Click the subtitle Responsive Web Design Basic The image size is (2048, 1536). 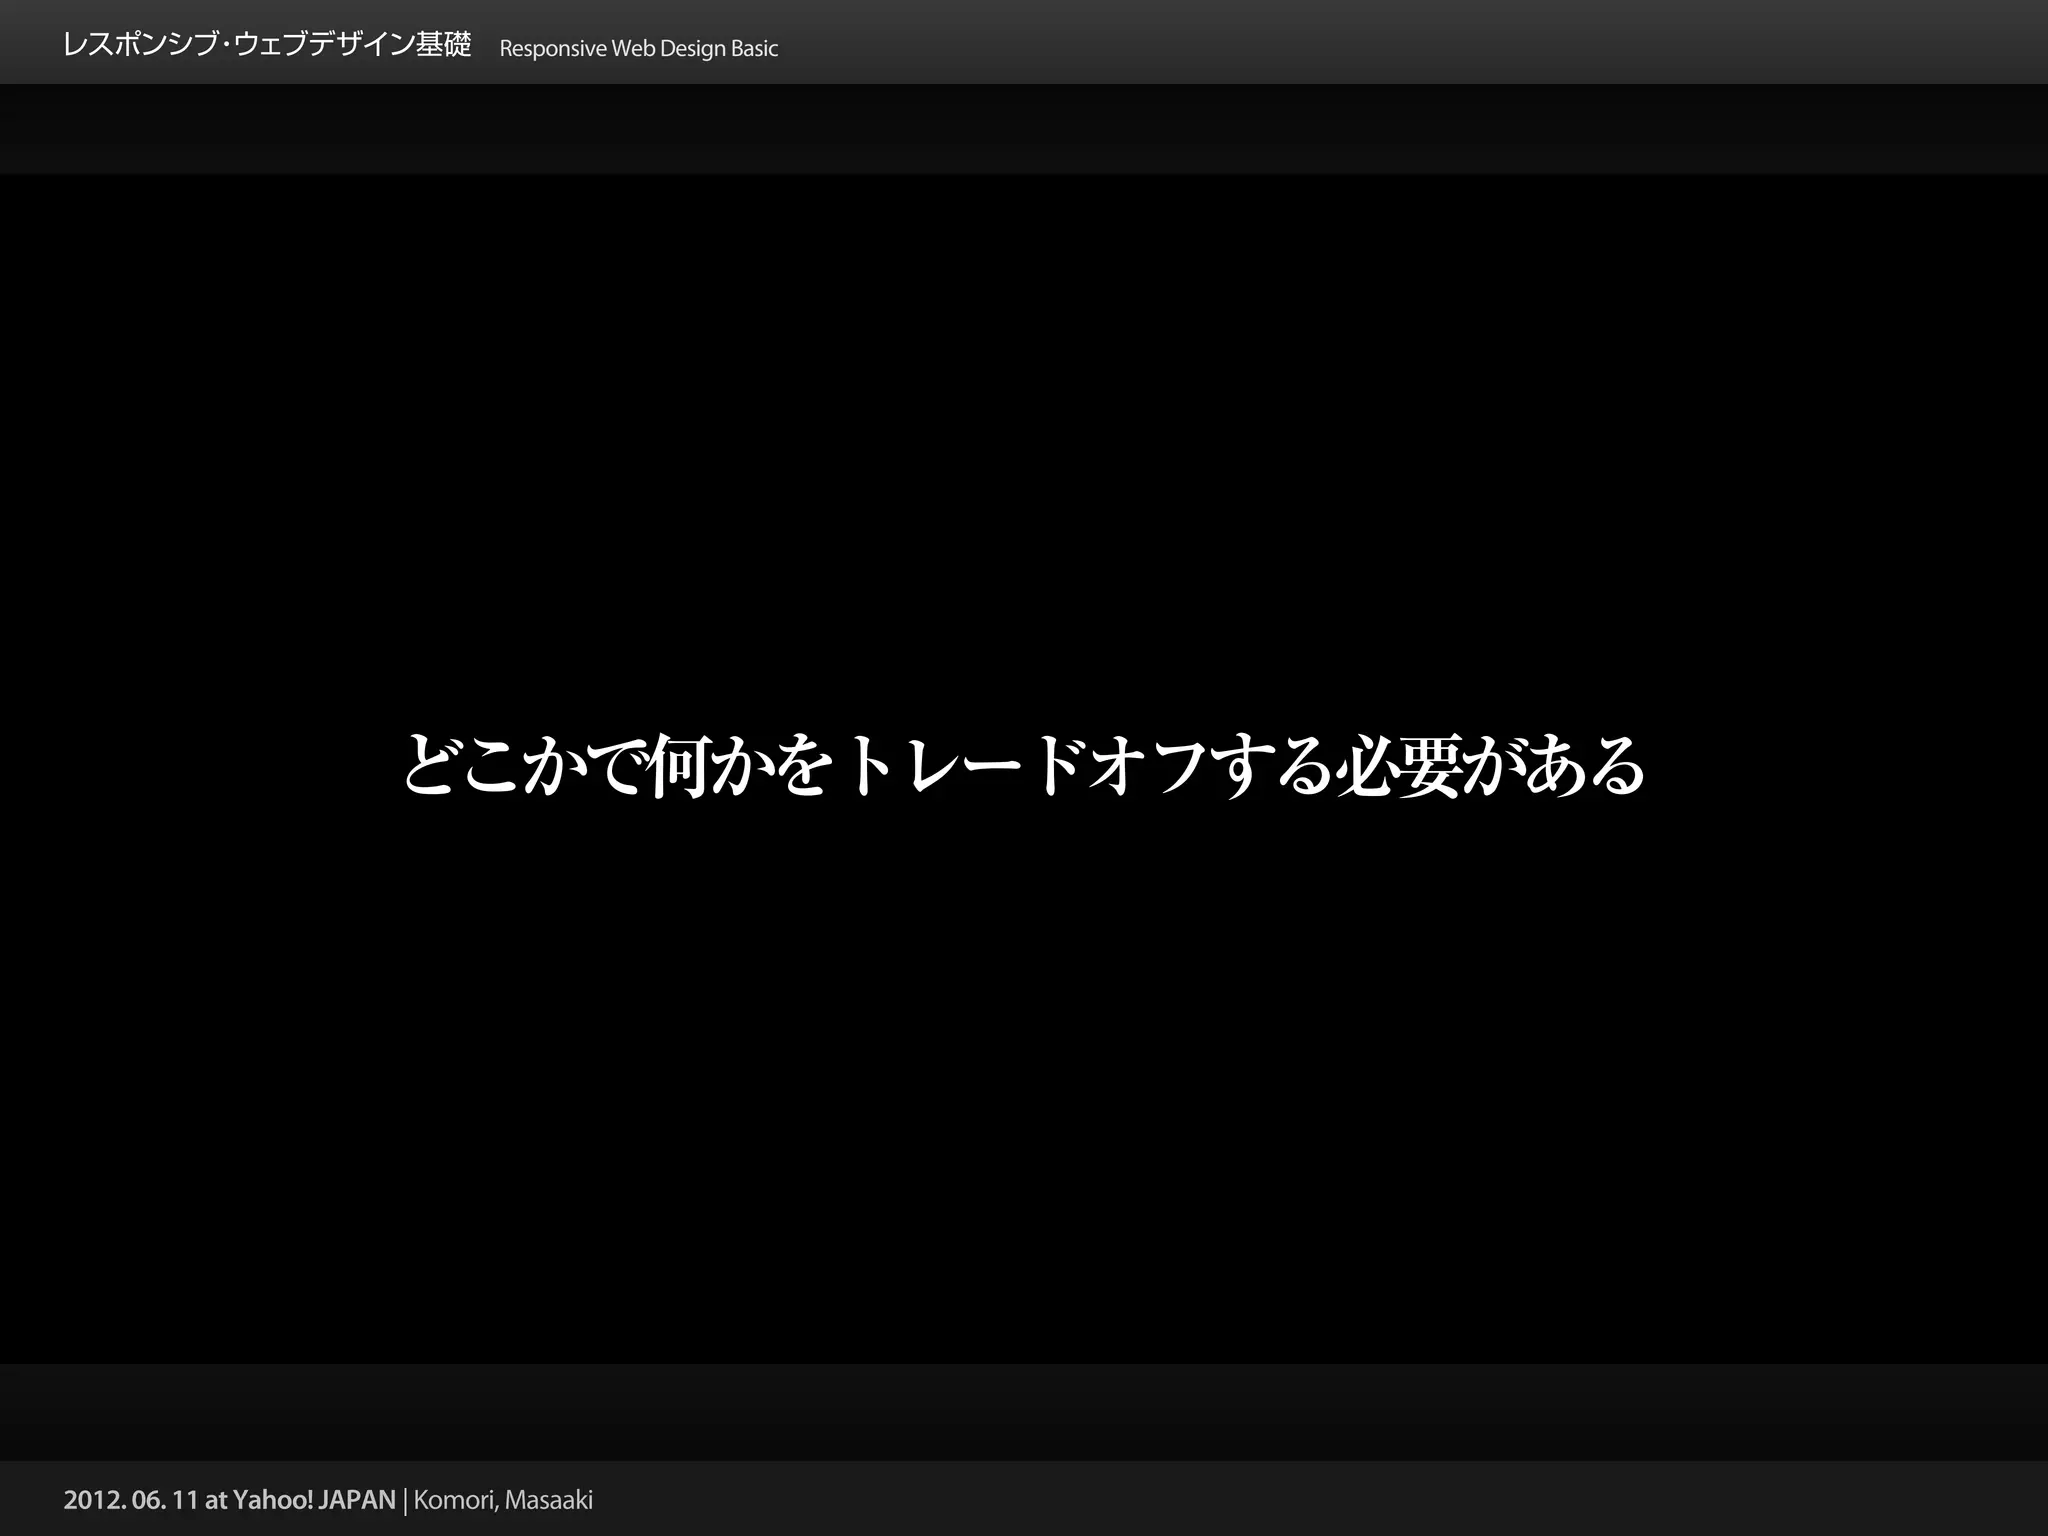[x=638, y=49]
